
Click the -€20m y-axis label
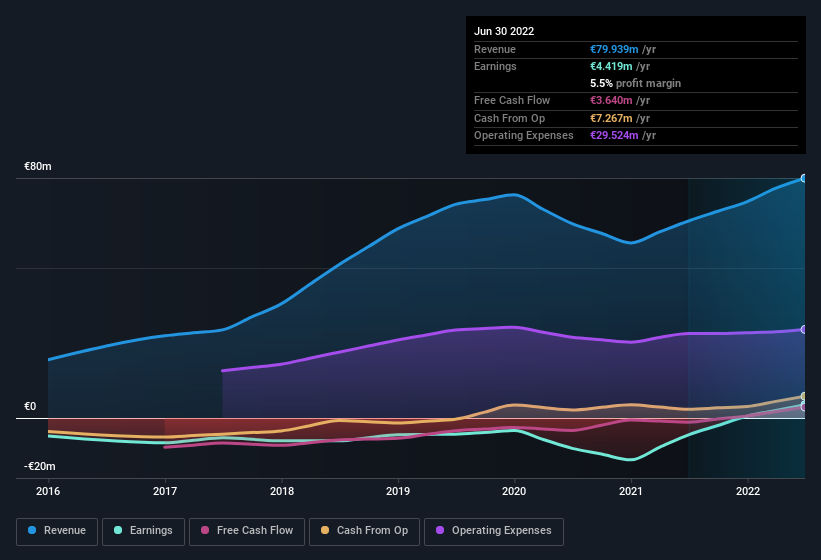[x=39, y=466]
